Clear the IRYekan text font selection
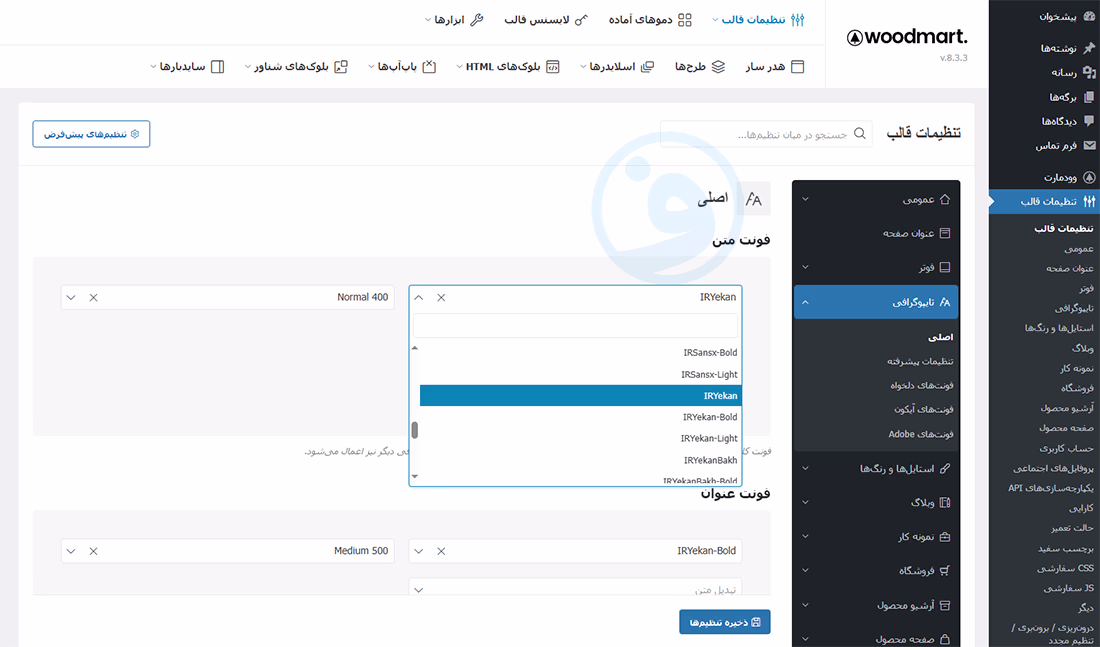 (441, 298)
